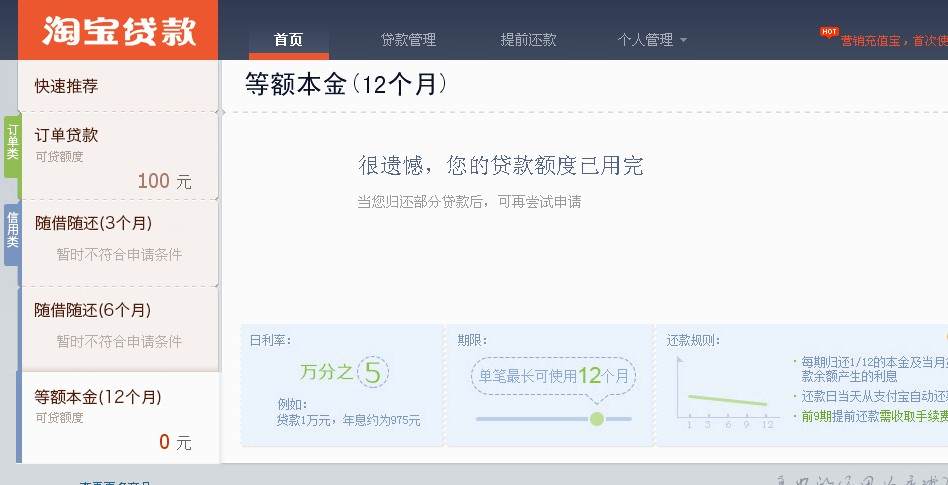Click the 100 元 credit amount

(x=164, y=181)
